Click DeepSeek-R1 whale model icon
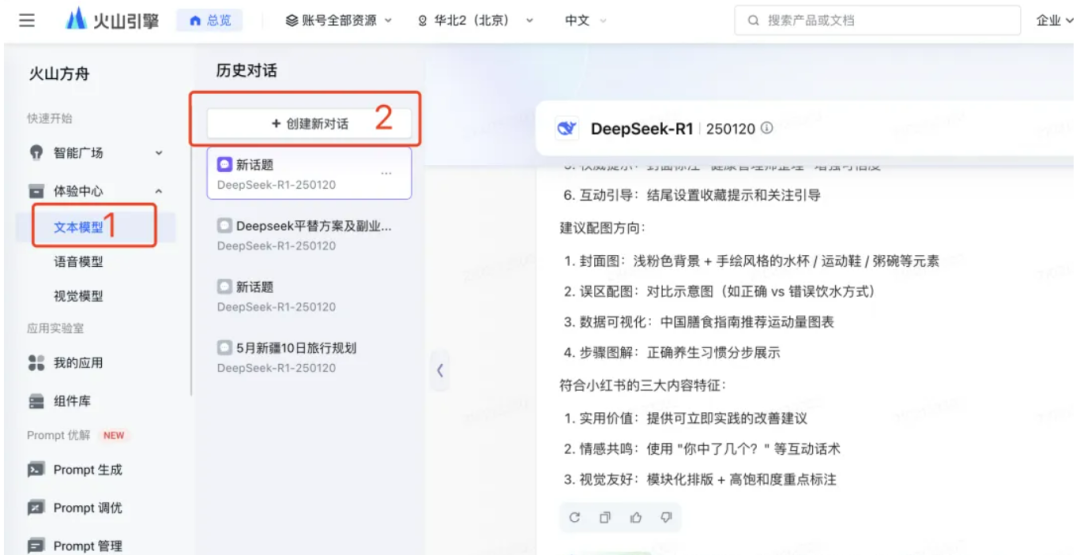This screenshot has width=1080, height=555. click(568, 129)
